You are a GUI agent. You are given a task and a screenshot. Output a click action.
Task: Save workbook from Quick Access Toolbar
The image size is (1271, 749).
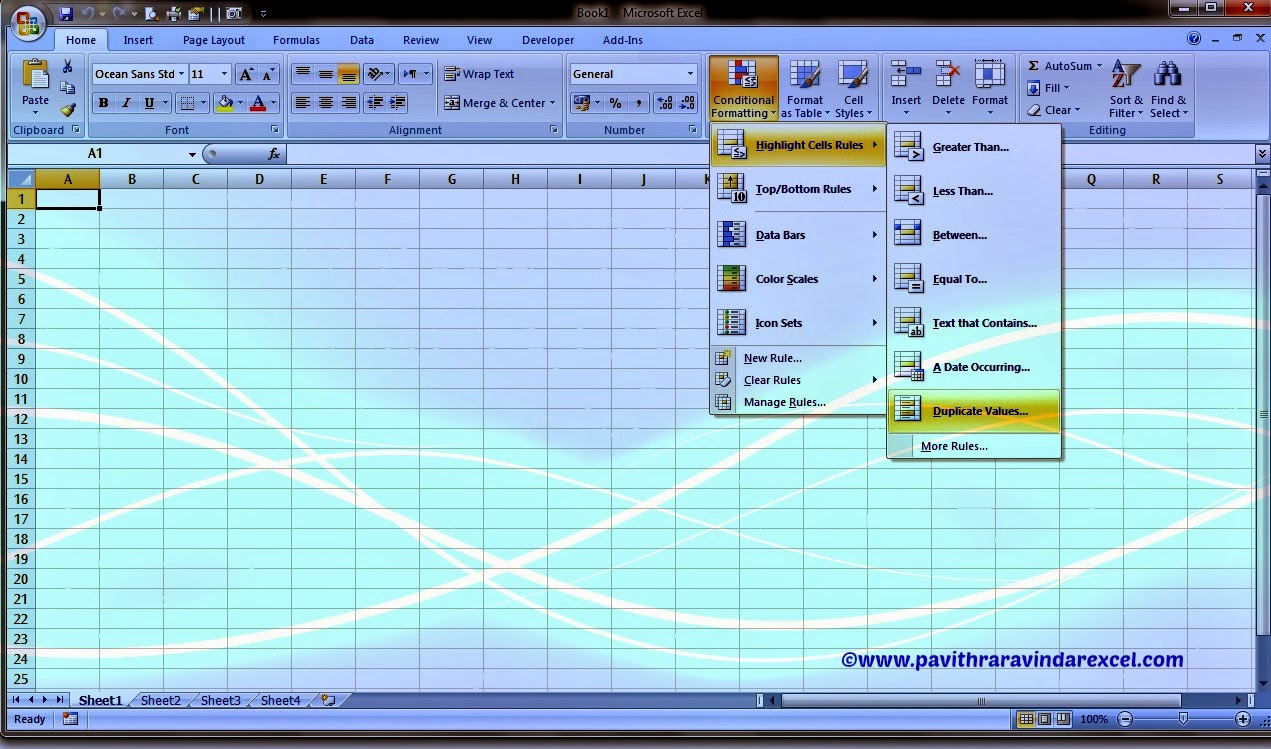pos(66,14)
